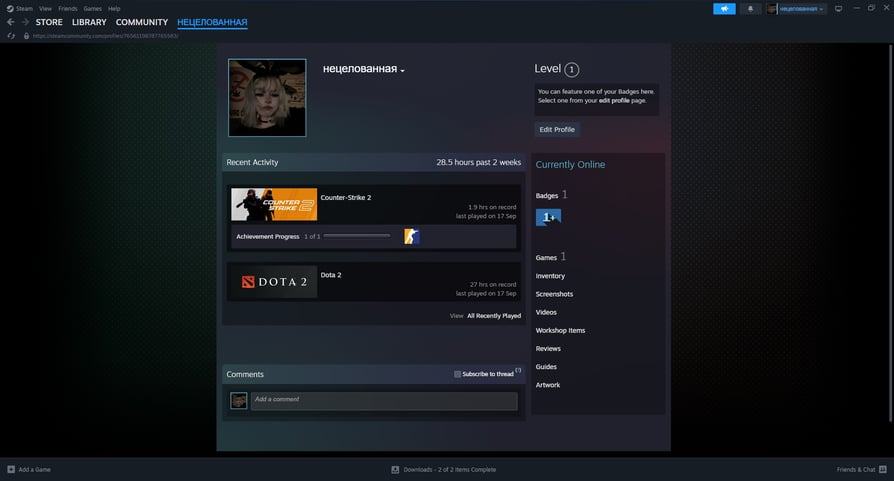Click the Counter-Strike 2 title link
The image size is (894, 481).
tap(346, 198)
